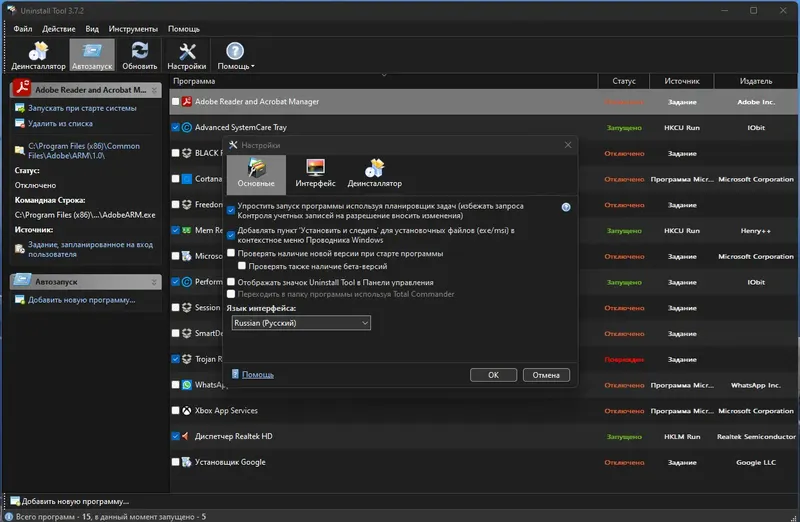Toggle 'Установить и следить' context menu checkbox
Screen dimensions: 800x522
point(231,235)
